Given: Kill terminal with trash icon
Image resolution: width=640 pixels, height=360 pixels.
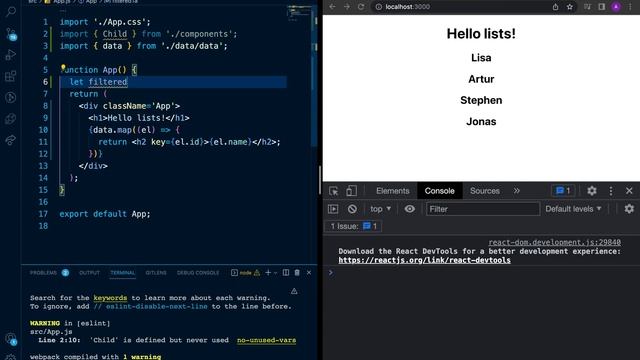Looking at the screenshot, I should tap(297, 273).
